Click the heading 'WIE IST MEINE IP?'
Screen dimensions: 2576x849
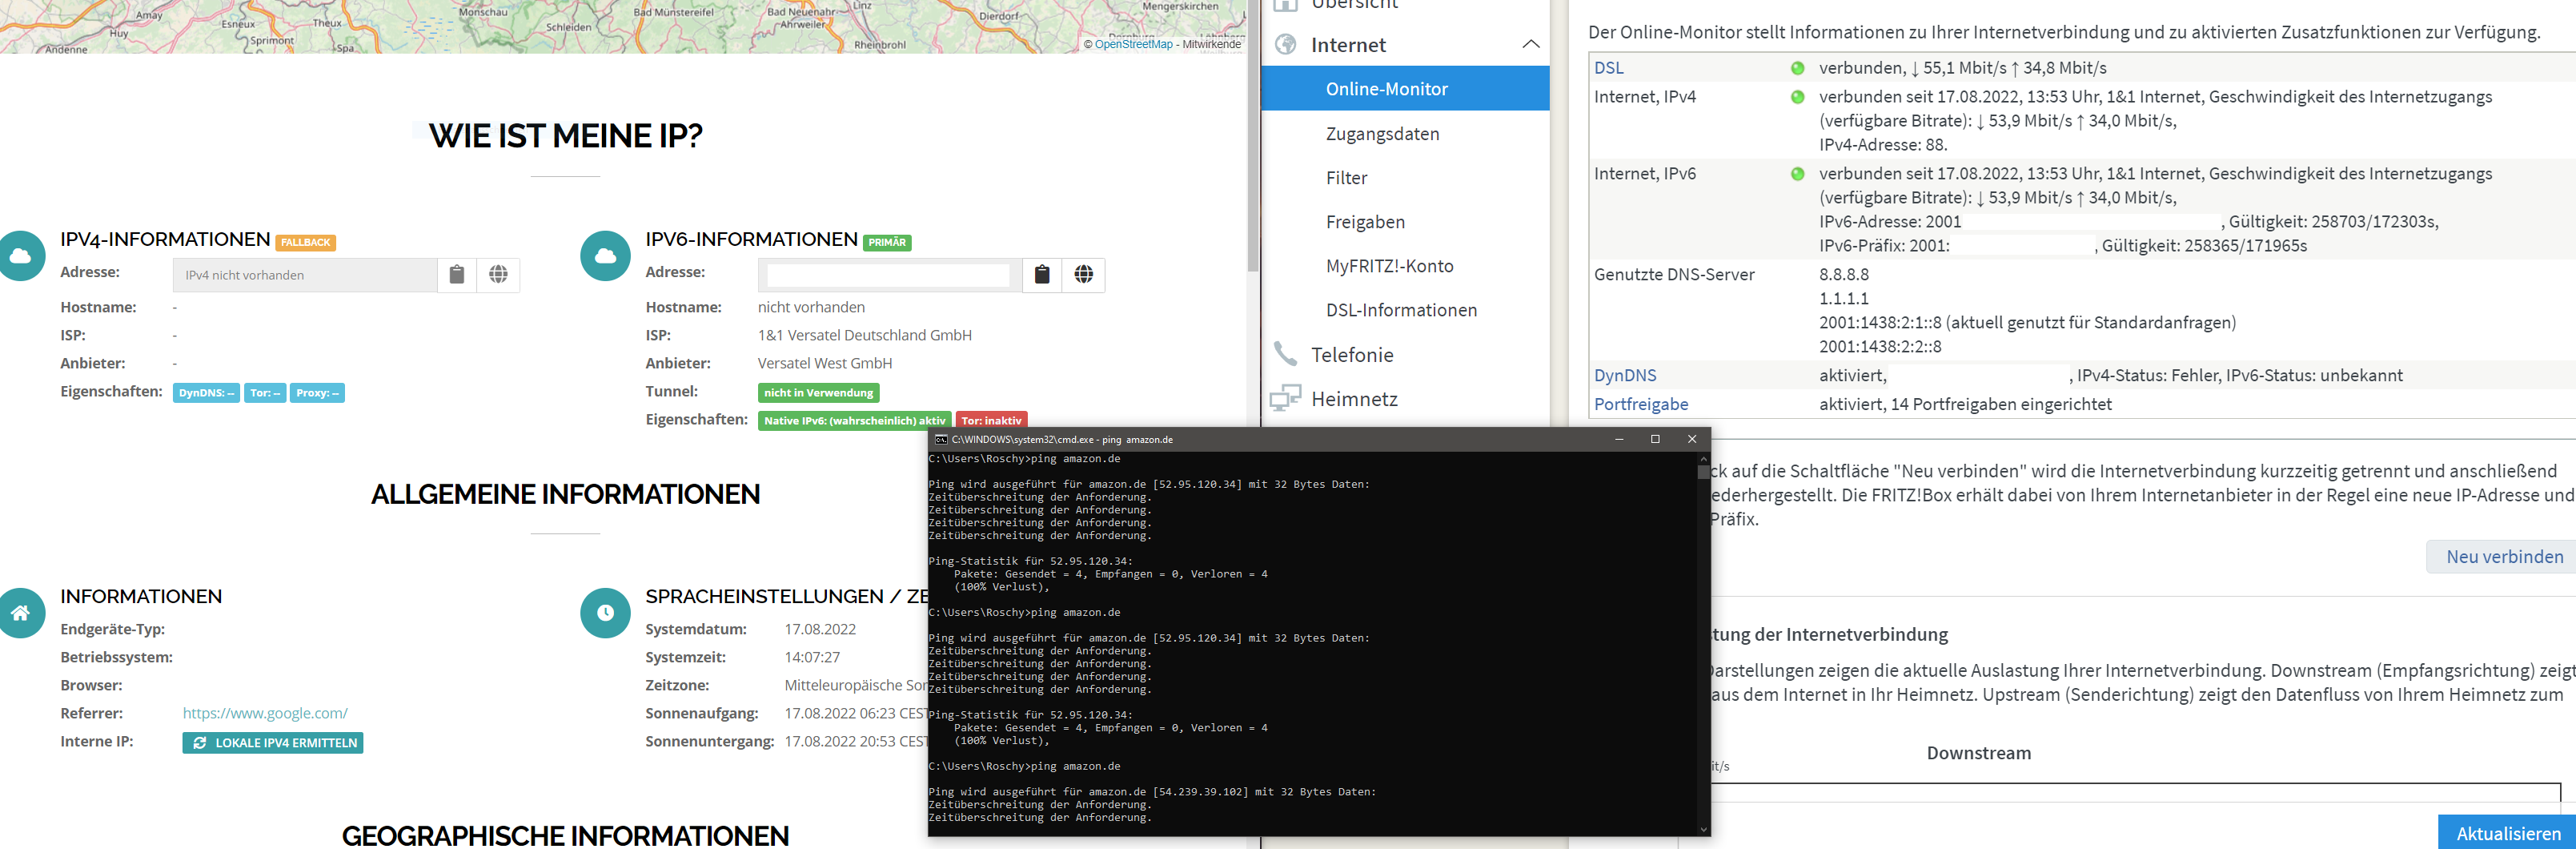(565, 136)
